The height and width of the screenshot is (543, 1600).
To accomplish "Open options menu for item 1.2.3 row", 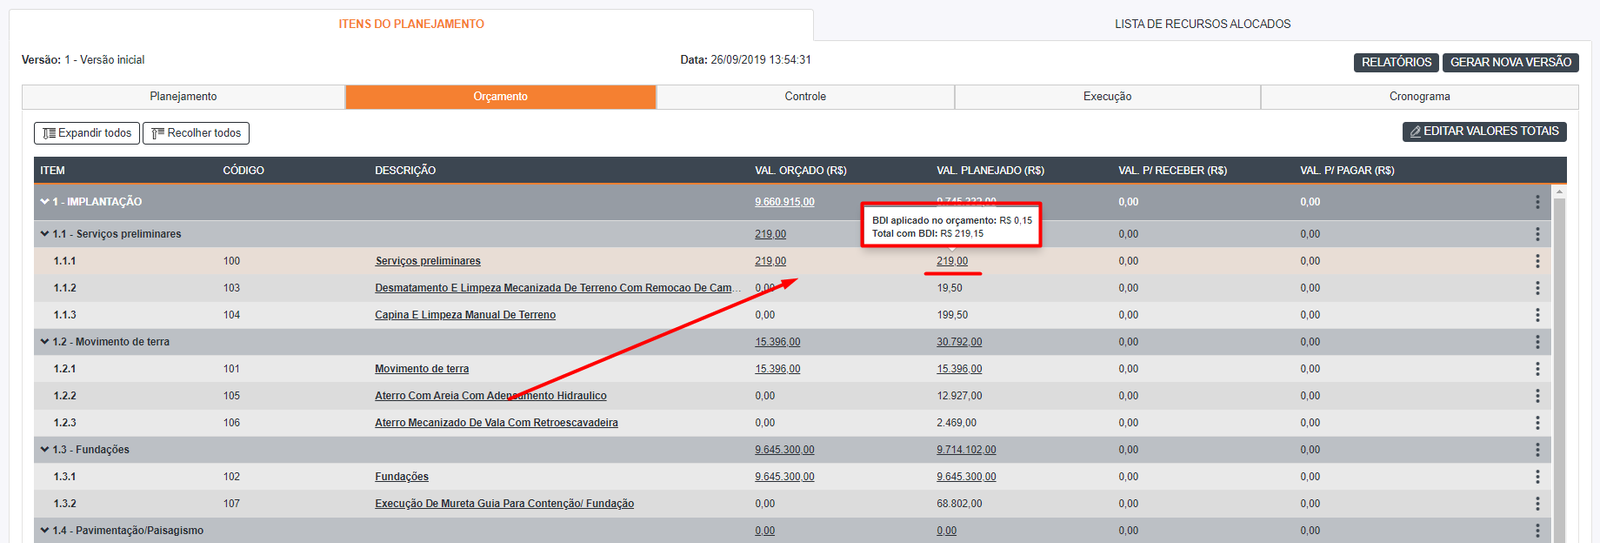I will (1537, 423).
